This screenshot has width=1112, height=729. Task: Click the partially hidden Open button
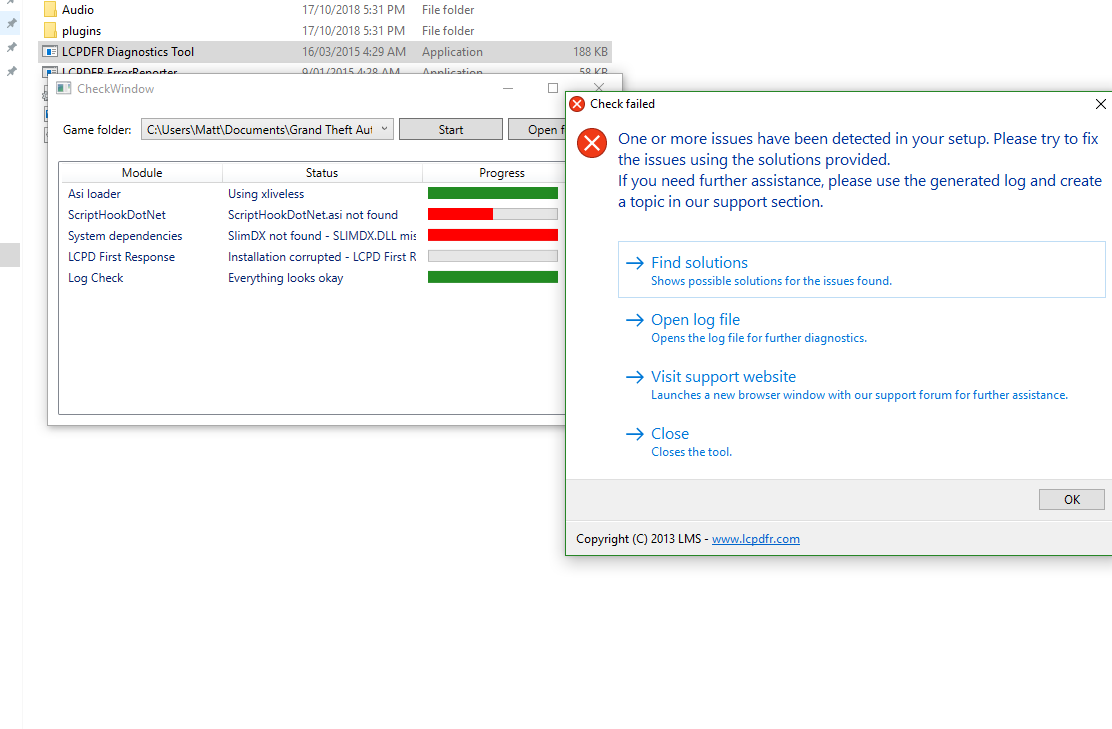537,129
